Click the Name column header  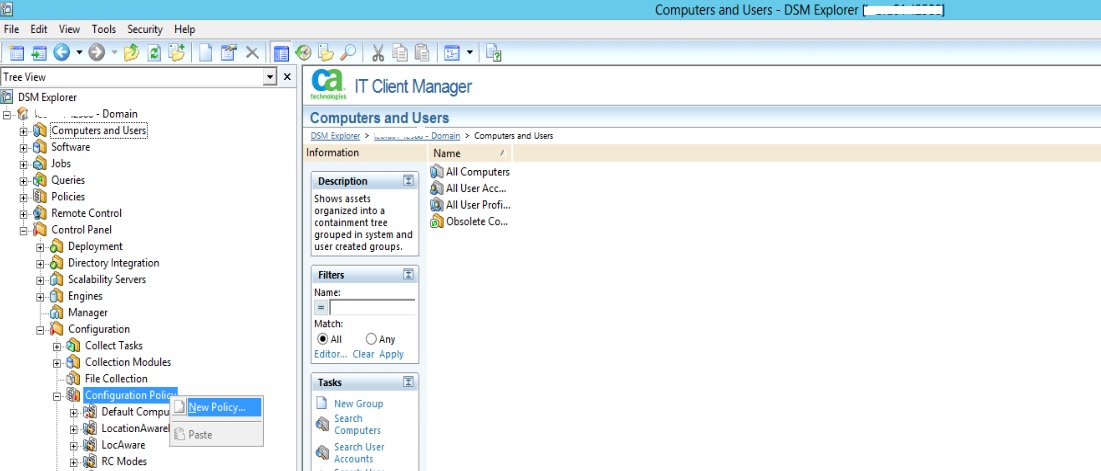coord(470,153)
